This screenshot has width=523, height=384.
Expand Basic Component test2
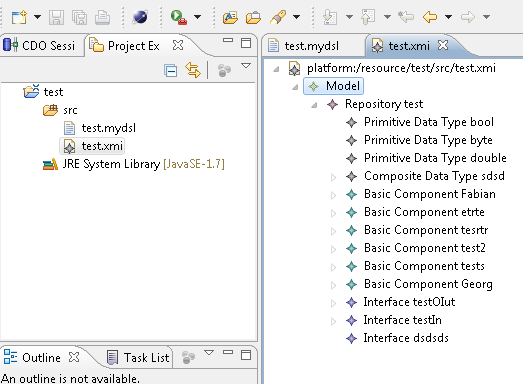coord(333,249)
